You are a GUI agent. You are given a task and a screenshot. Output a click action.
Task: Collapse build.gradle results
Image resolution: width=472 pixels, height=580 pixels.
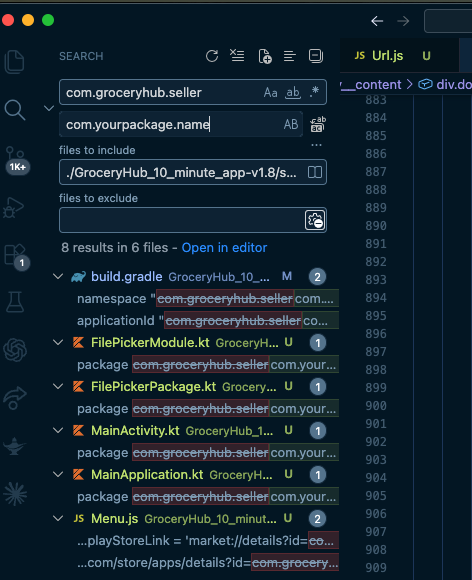click(x=58, y=276)
